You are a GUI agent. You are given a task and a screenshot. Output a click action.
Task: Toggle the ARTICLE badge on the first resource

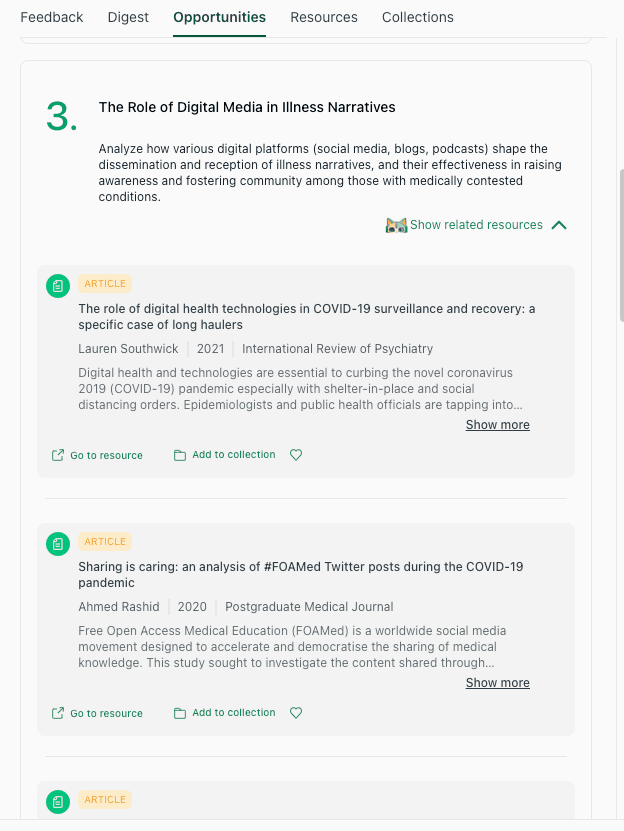pyautogui.click(x=104, y=283)
